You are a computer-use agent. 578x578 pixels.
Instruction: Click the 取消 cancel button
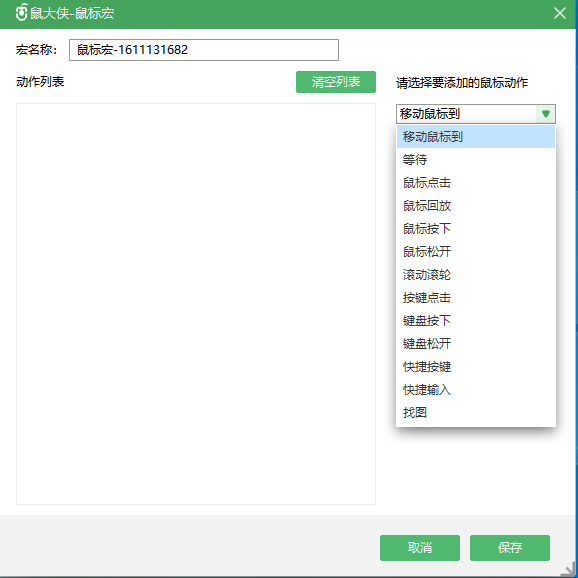420,548
